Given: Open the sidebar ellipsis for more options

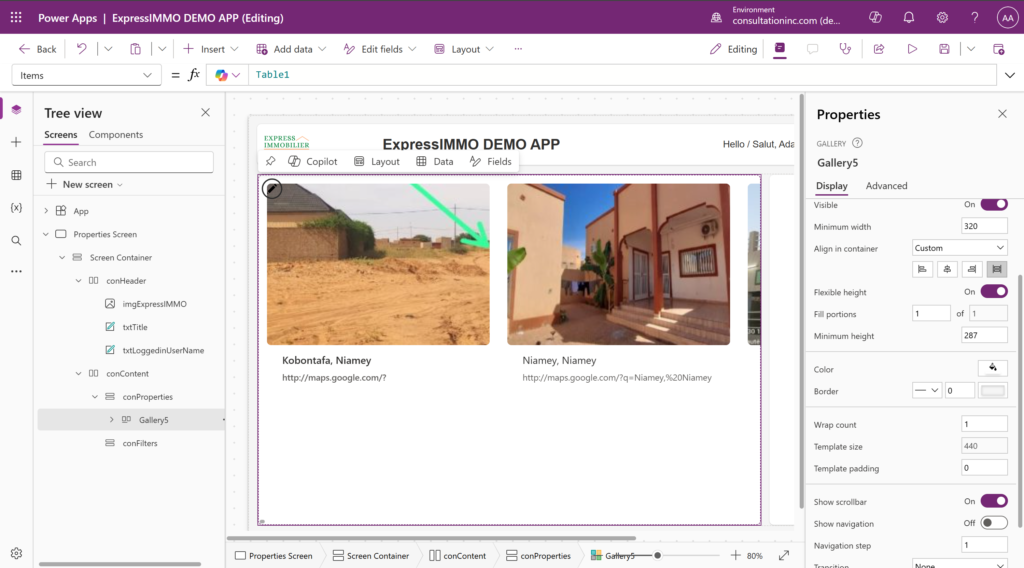Looking at the screenshot, I should (x=16, y=271).
